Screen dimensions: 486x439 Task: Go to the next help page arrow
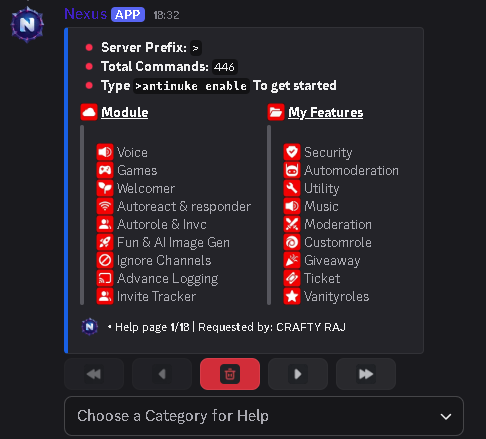[x=298, y=374]
